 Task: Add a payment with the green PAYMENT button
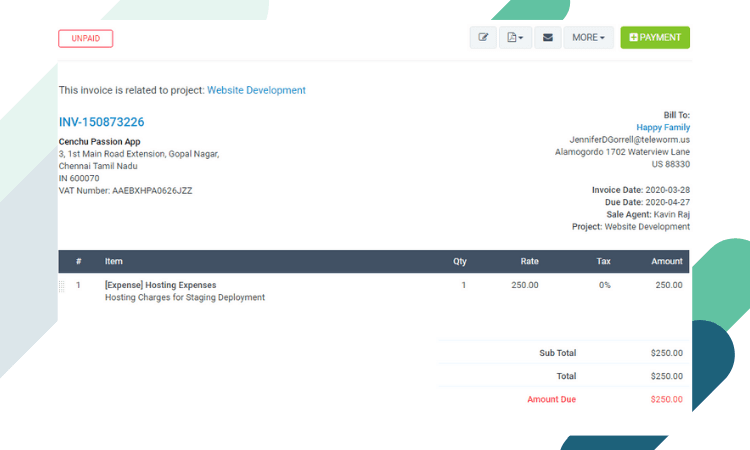pos(655,37)
